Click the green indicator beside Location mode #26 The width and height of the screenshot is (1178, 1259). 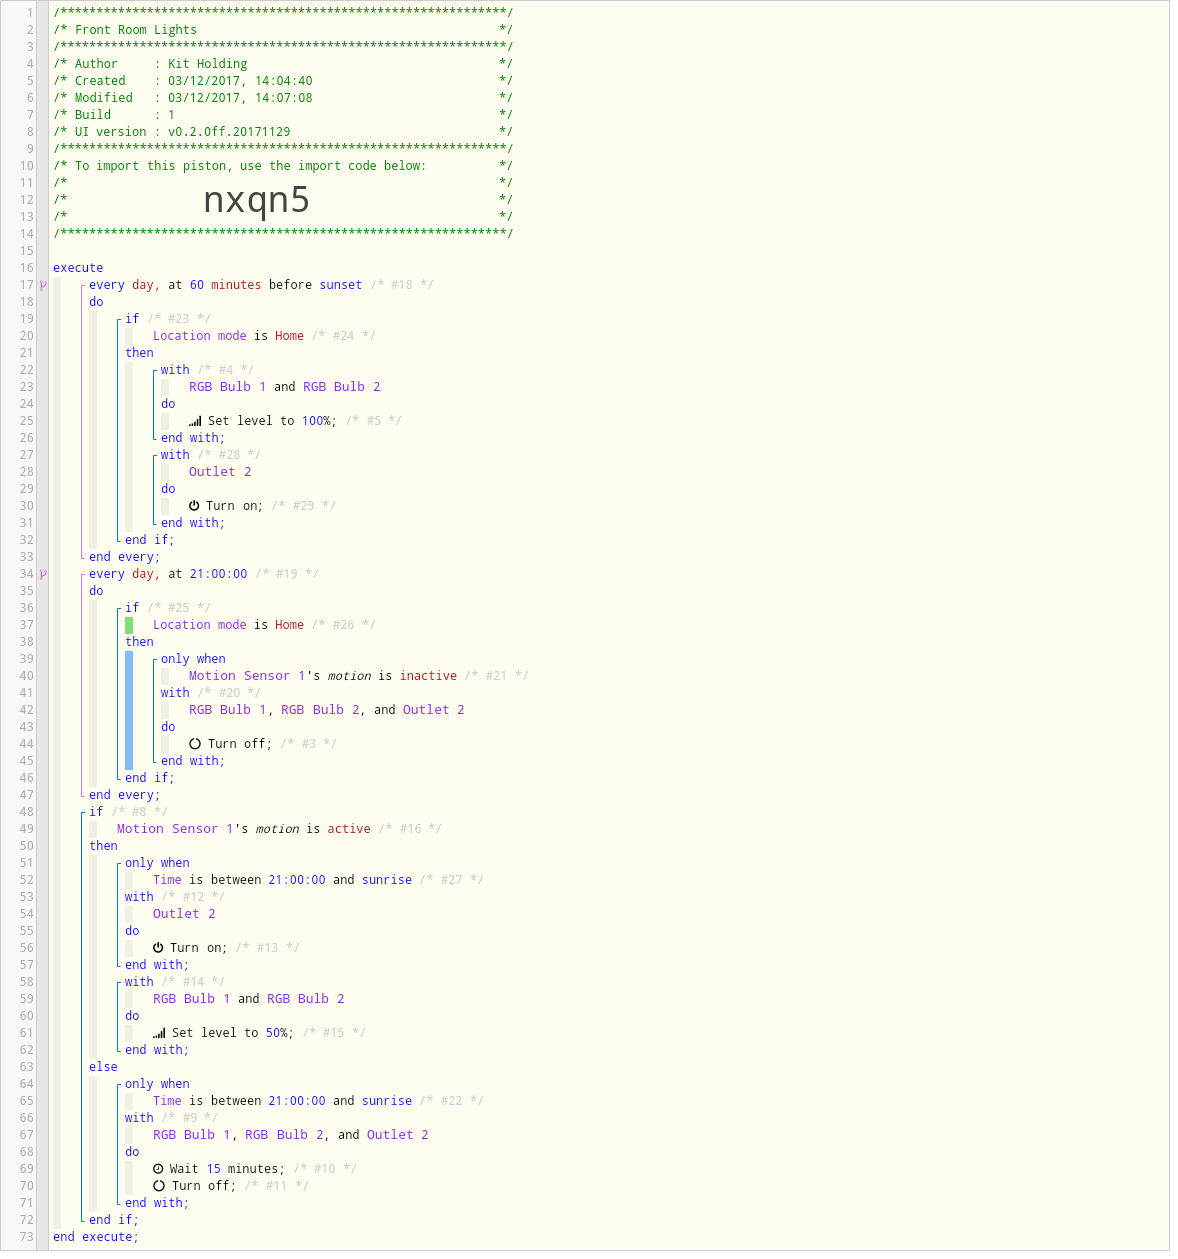129,625
